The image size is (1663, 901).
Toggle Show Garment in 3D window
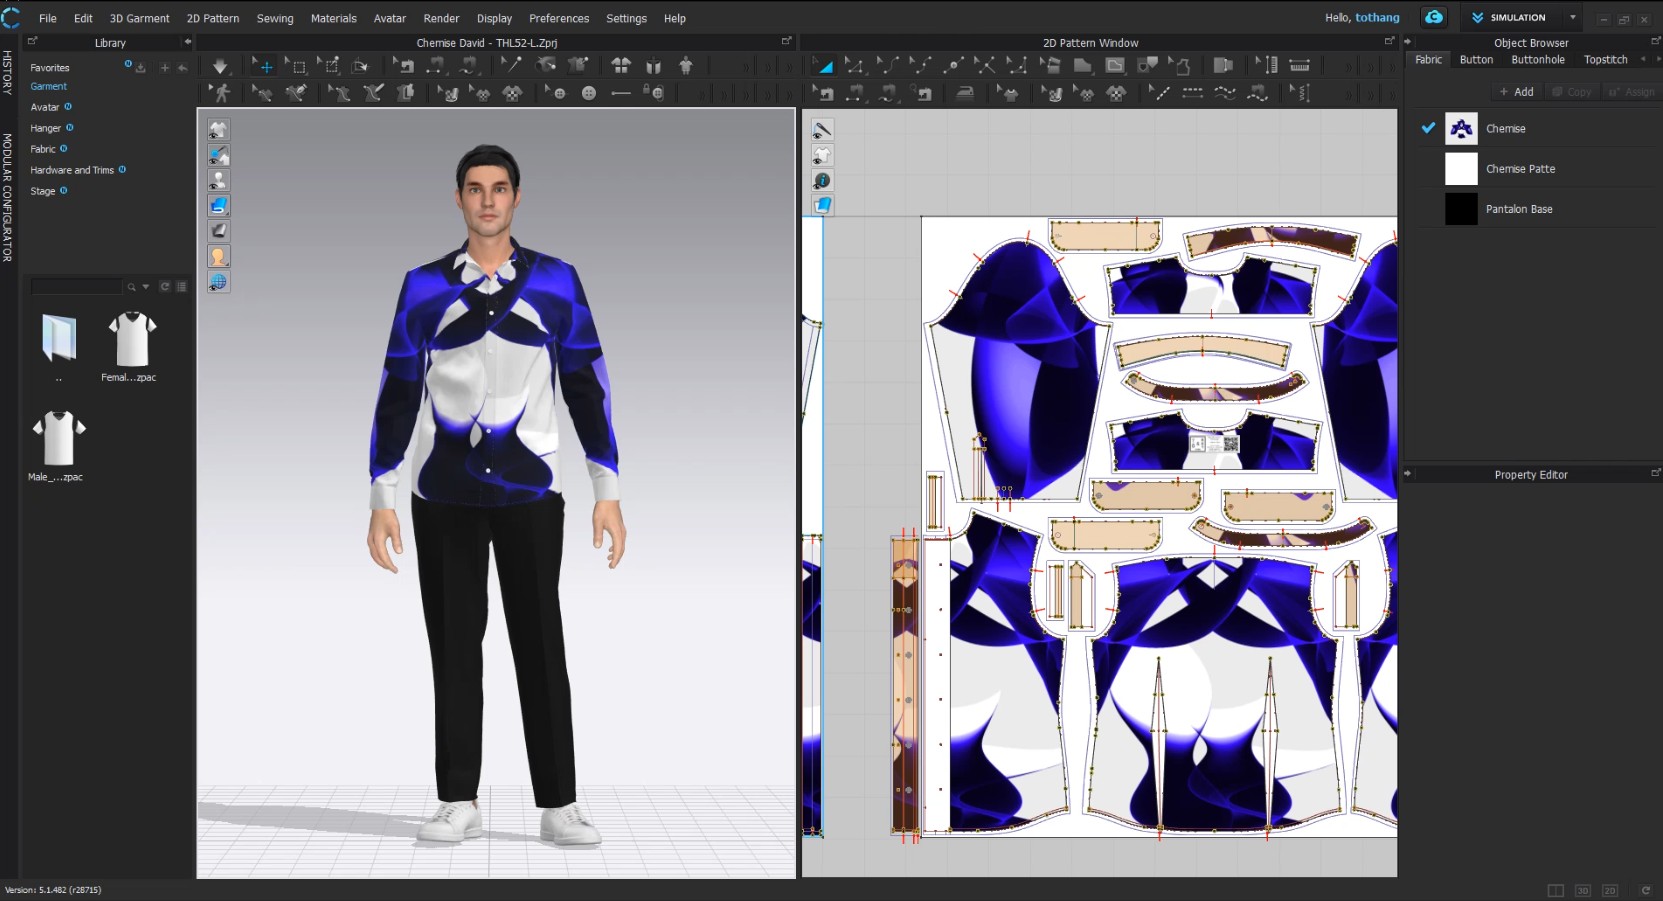coord(218,130)
